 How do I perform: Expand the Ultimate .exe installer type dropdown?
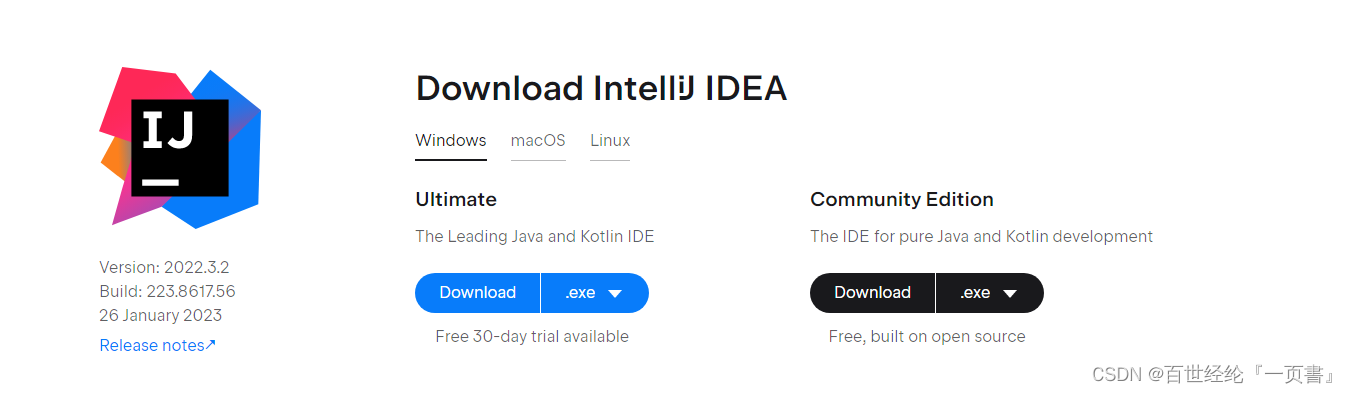tap(595, 293)
